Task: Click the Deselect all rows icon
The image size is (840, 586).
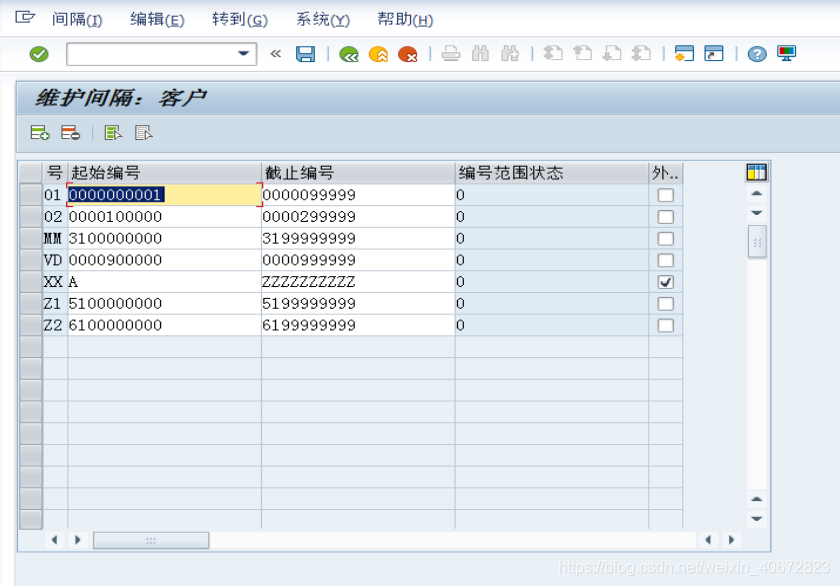Action: pyautogui.click(x=144, y=132)
